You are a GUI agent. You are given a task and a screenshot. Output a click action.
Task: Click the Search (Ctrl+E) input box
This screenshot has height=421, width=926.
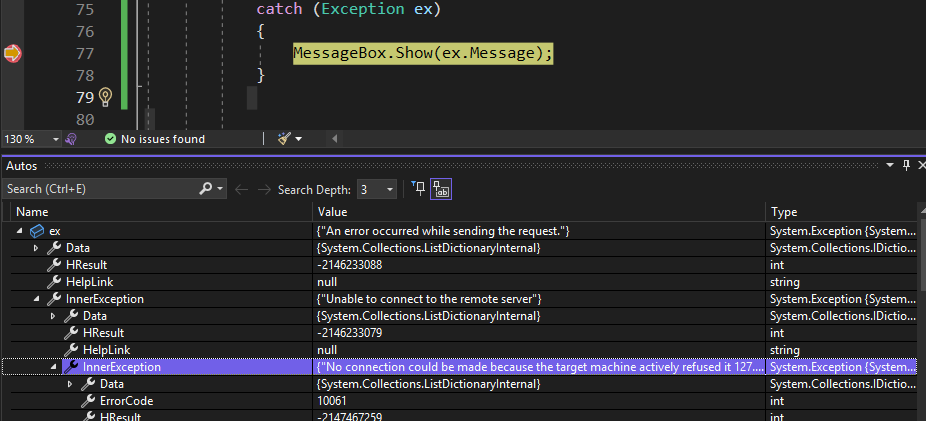click(100, 189)
